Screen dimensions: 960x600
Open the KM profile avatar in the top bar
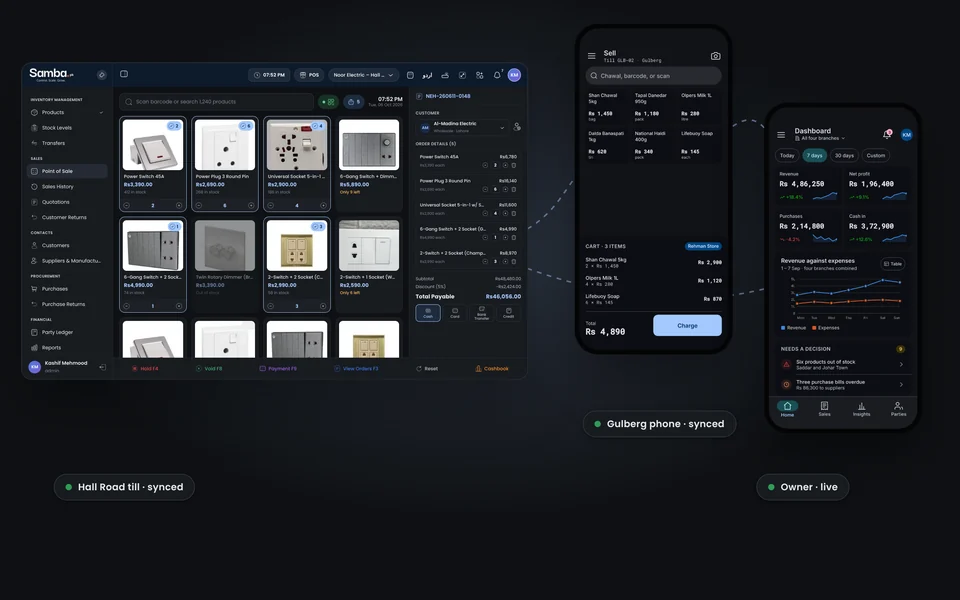point(514,75)
